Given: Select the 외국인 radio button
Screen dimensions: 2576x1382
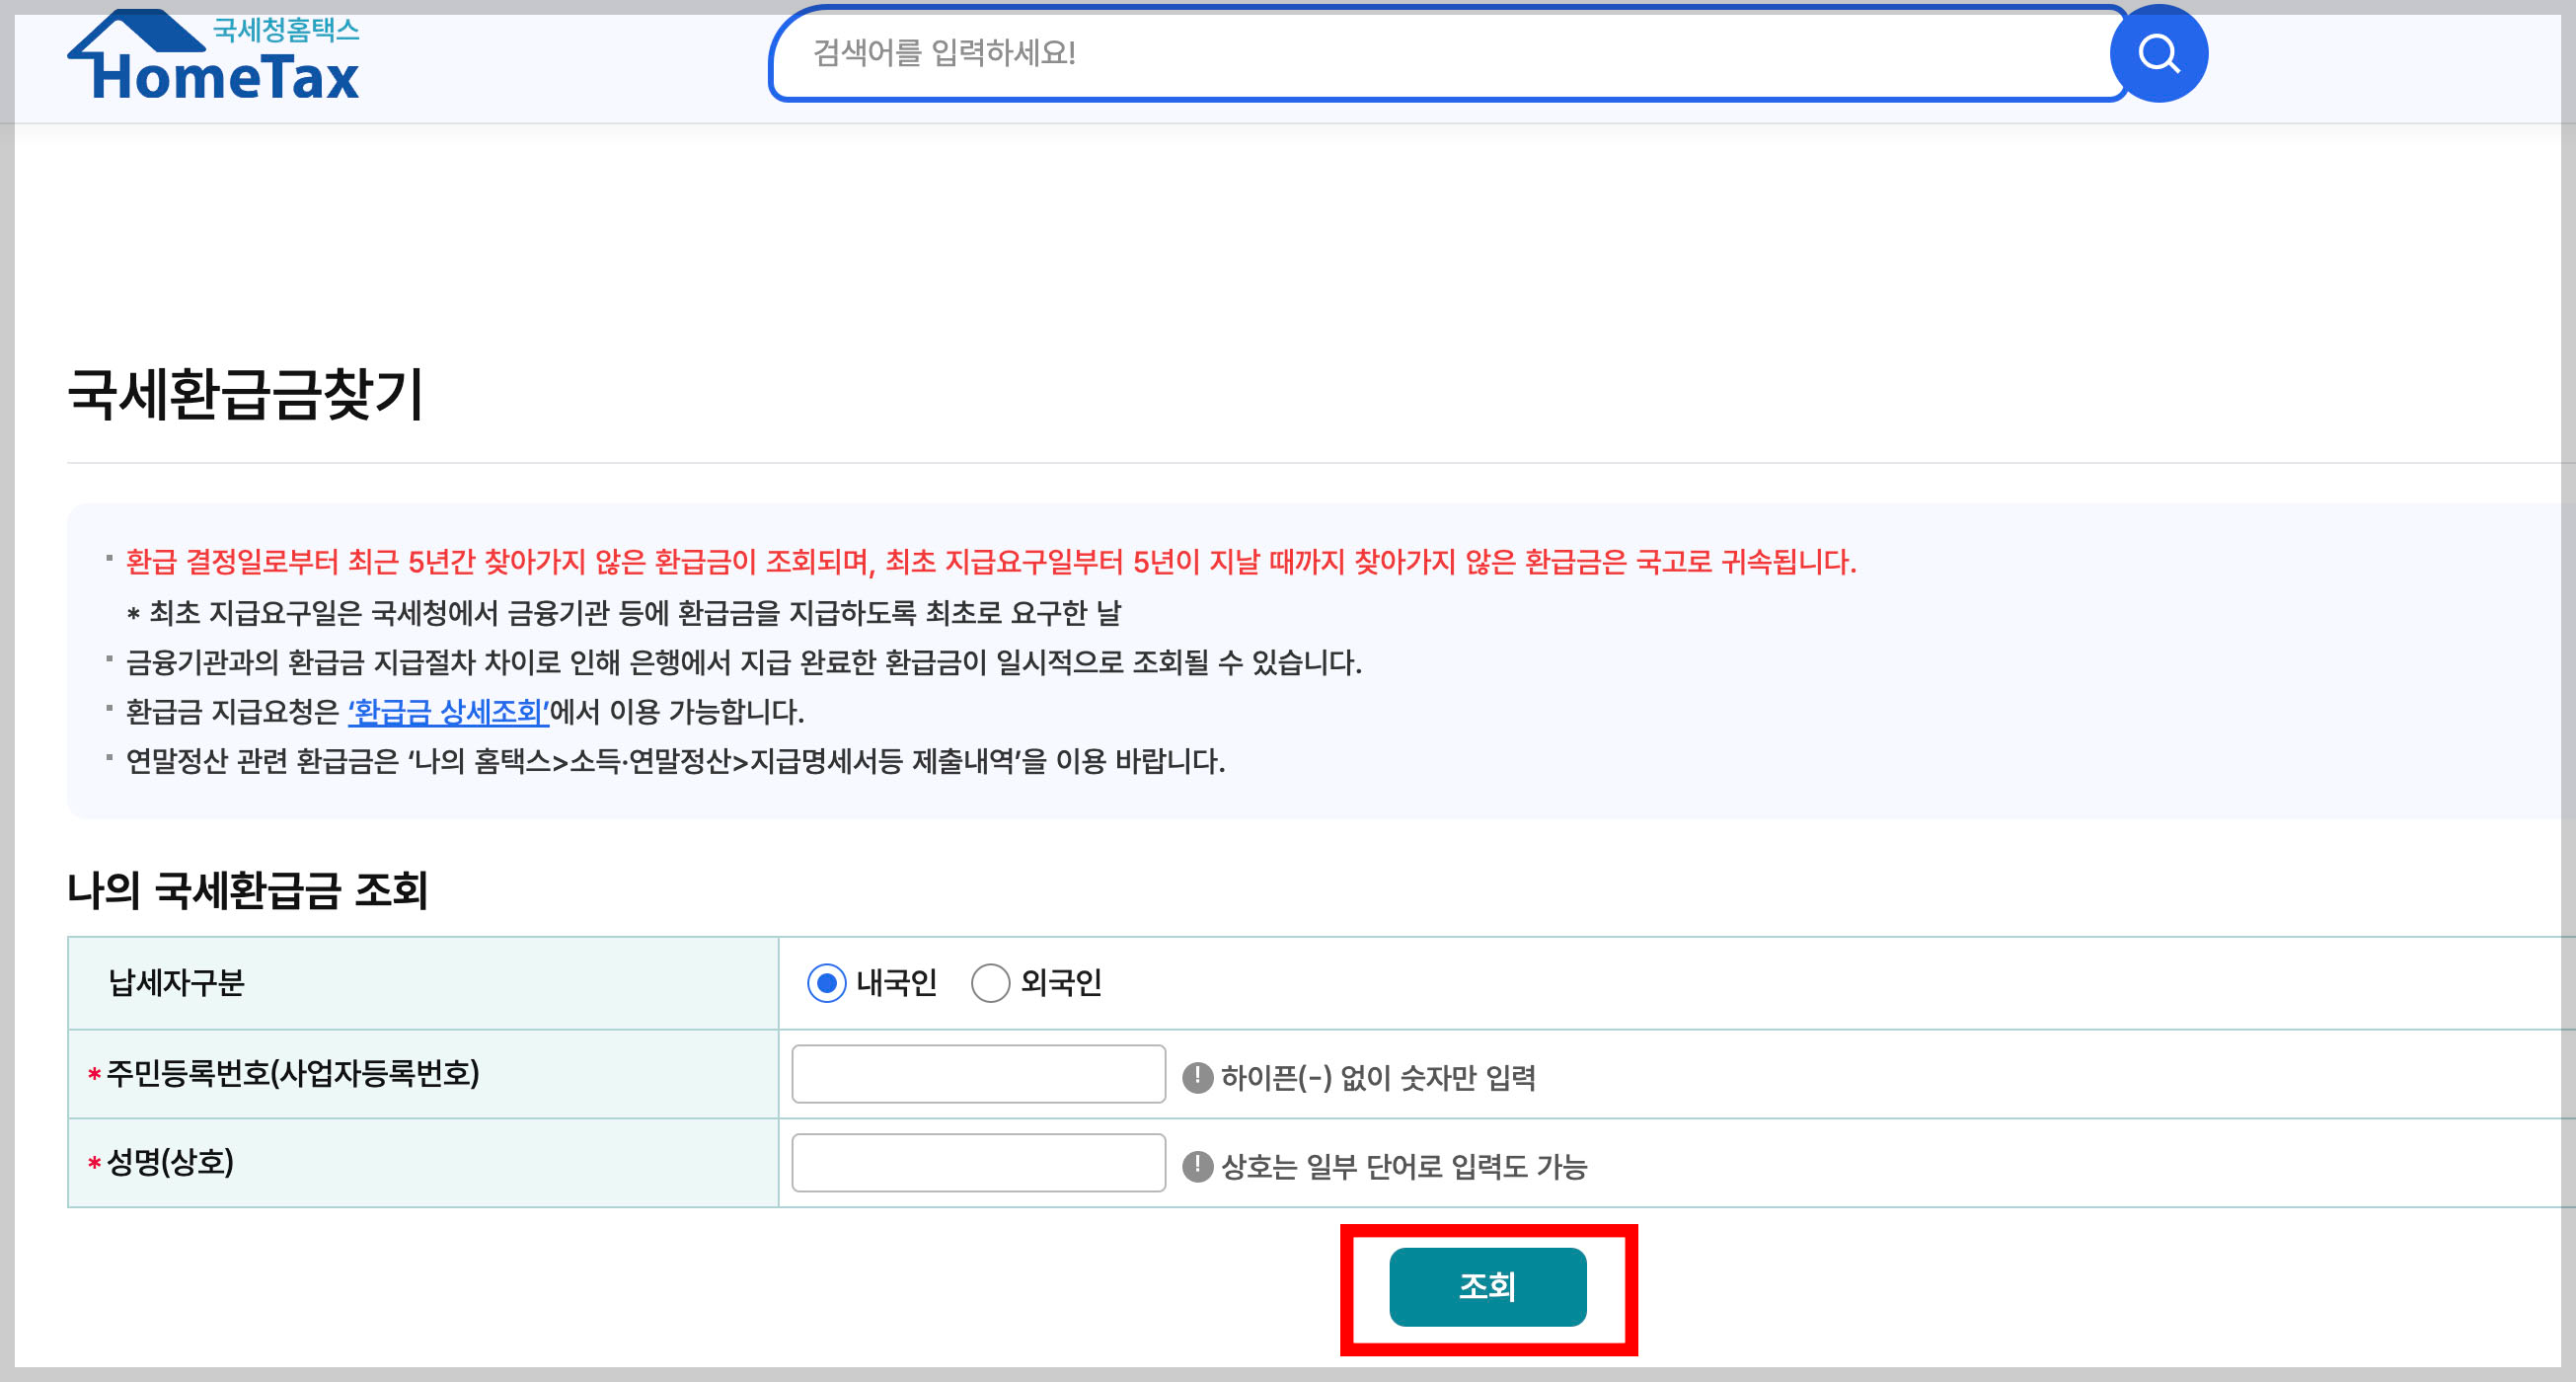Looking at the screenshot, I should (990, 983).
